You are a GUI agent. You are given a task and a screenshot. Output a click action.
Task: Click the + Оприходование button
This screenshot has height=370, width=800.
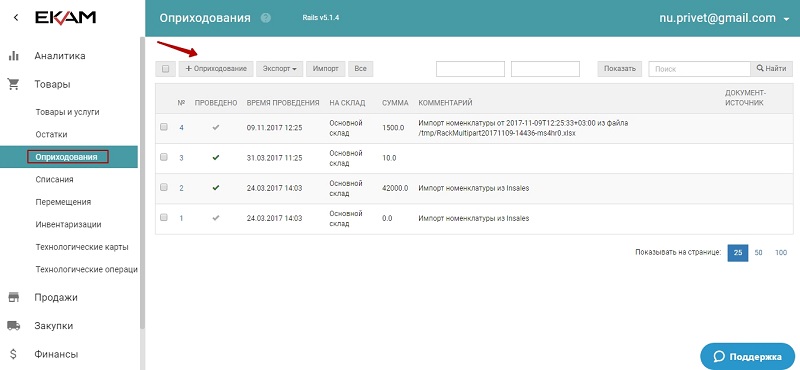216,69
